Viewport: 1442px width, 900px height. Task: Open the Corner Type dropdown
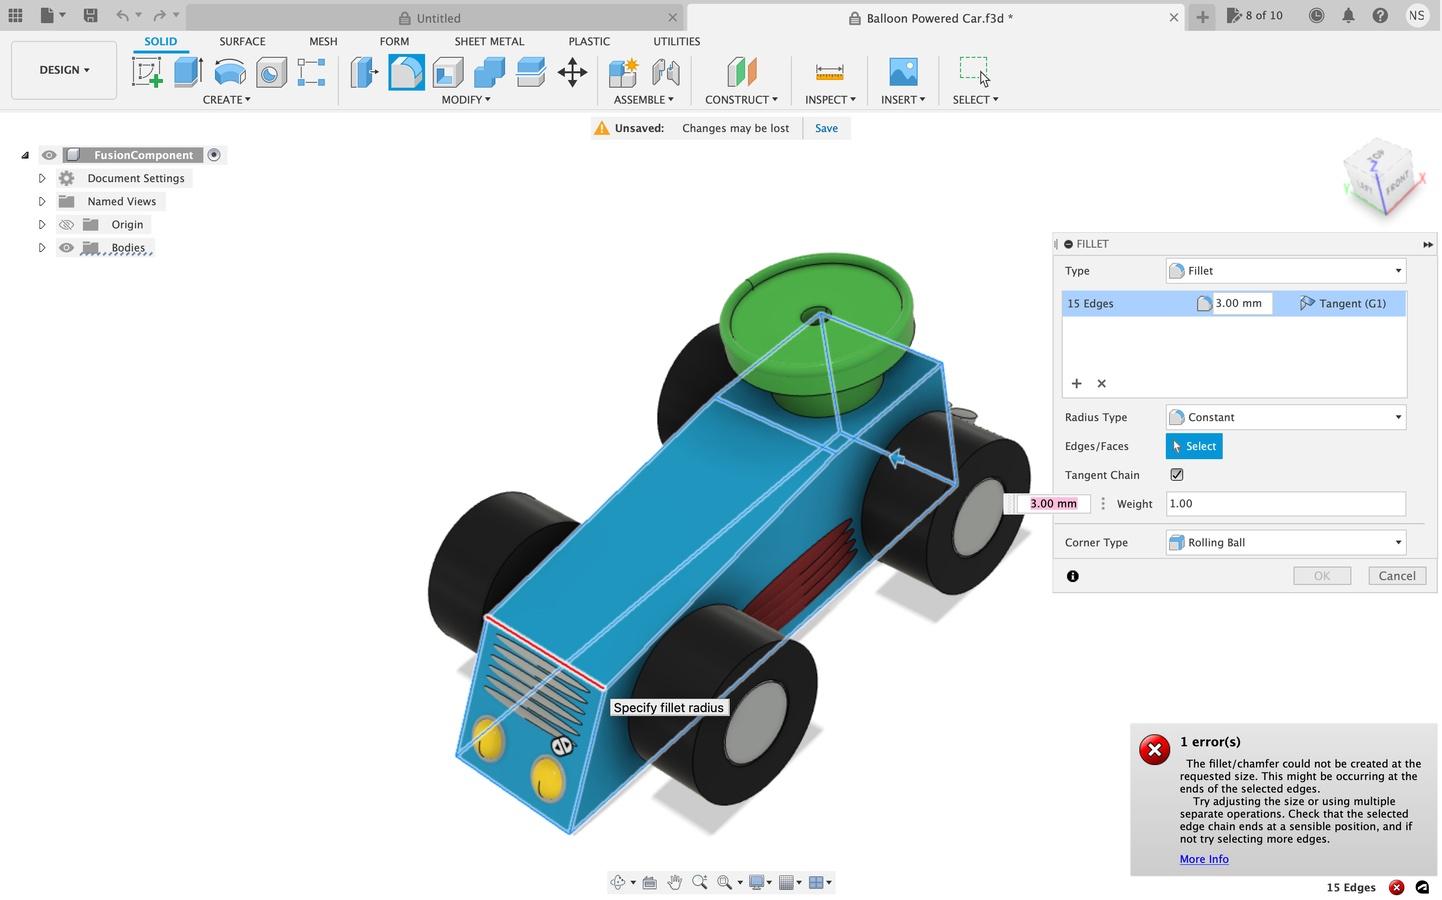[x=1286, y=543]
